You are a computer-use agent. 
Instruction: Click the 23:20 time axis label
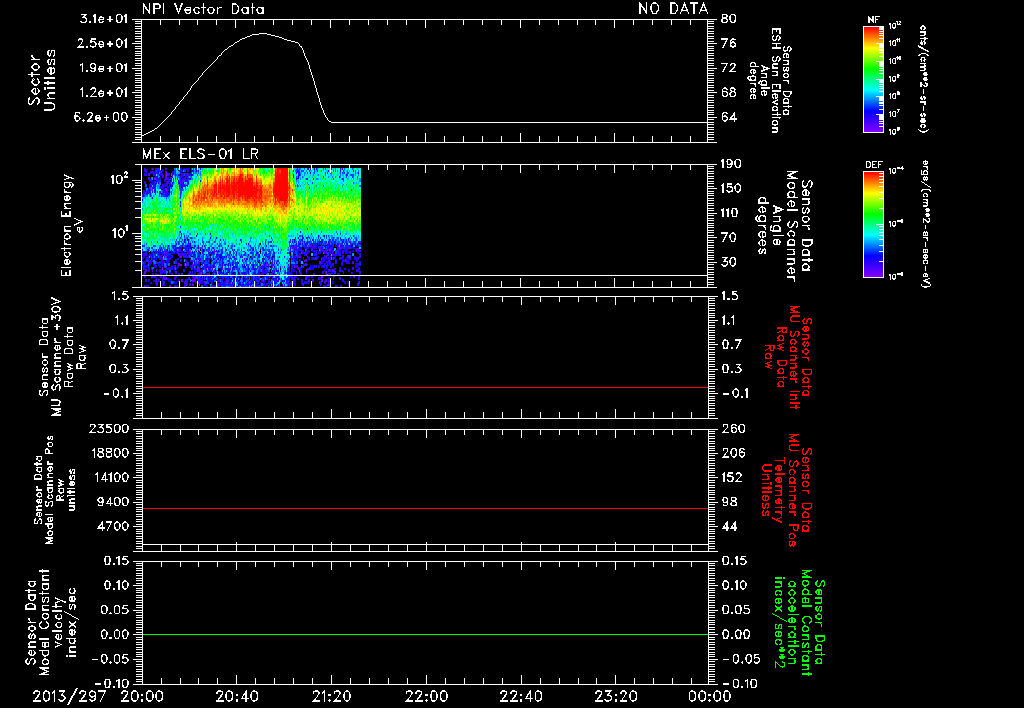(x=615, y=697)
